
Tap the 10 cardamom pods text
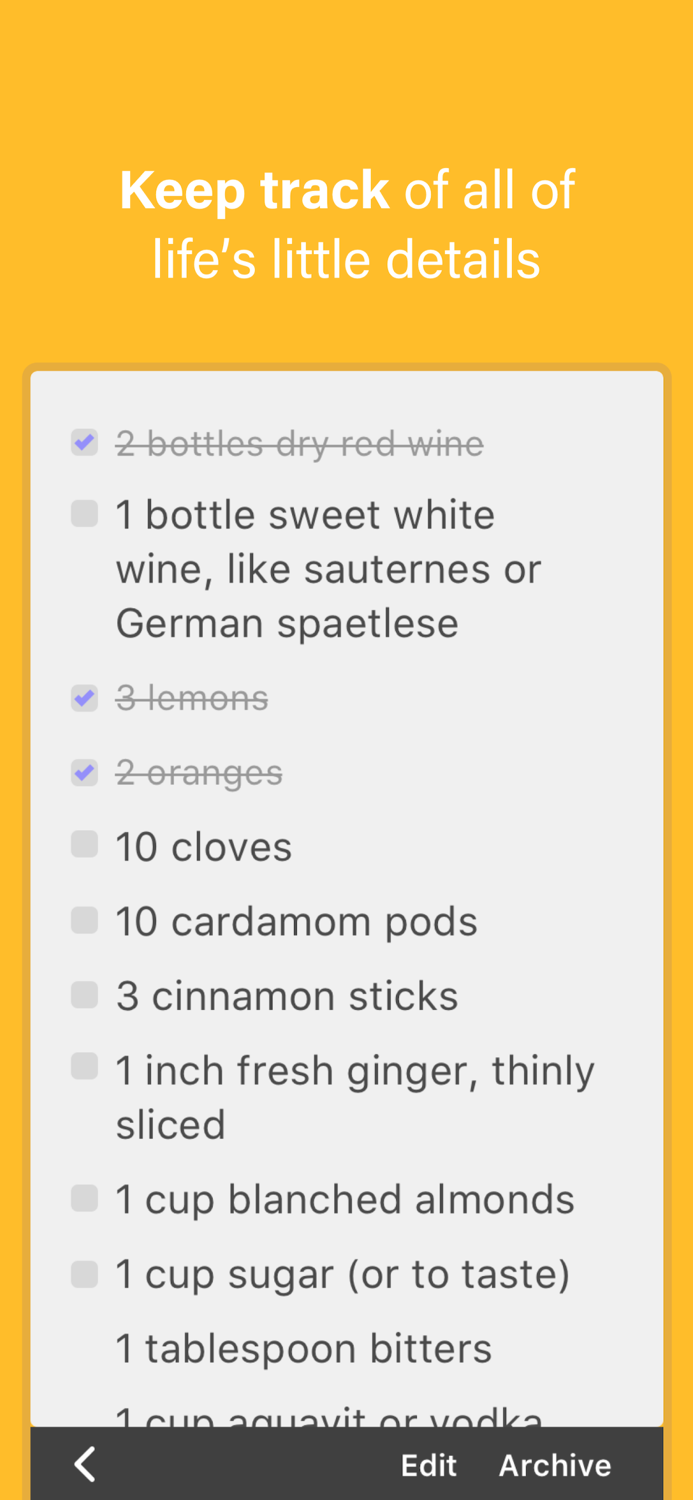coord(296,921)
